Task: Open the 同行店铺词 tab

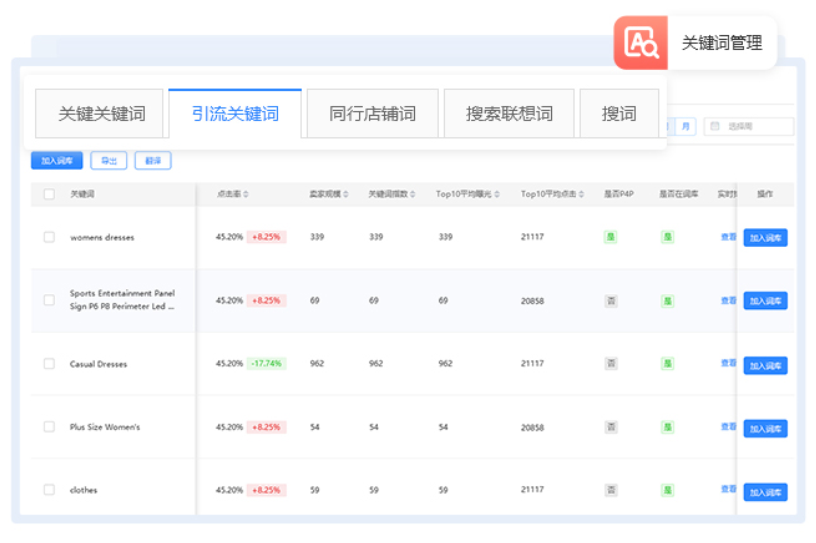Action: (x=373, y=113)
